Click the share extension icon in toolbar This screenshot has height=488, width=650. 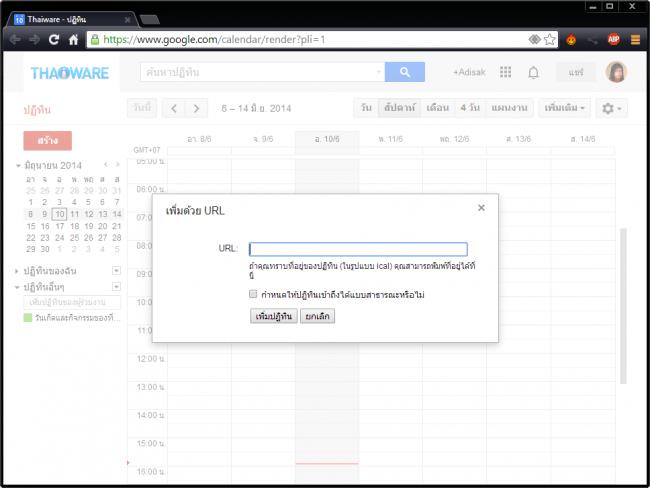(x=592, y=40)
